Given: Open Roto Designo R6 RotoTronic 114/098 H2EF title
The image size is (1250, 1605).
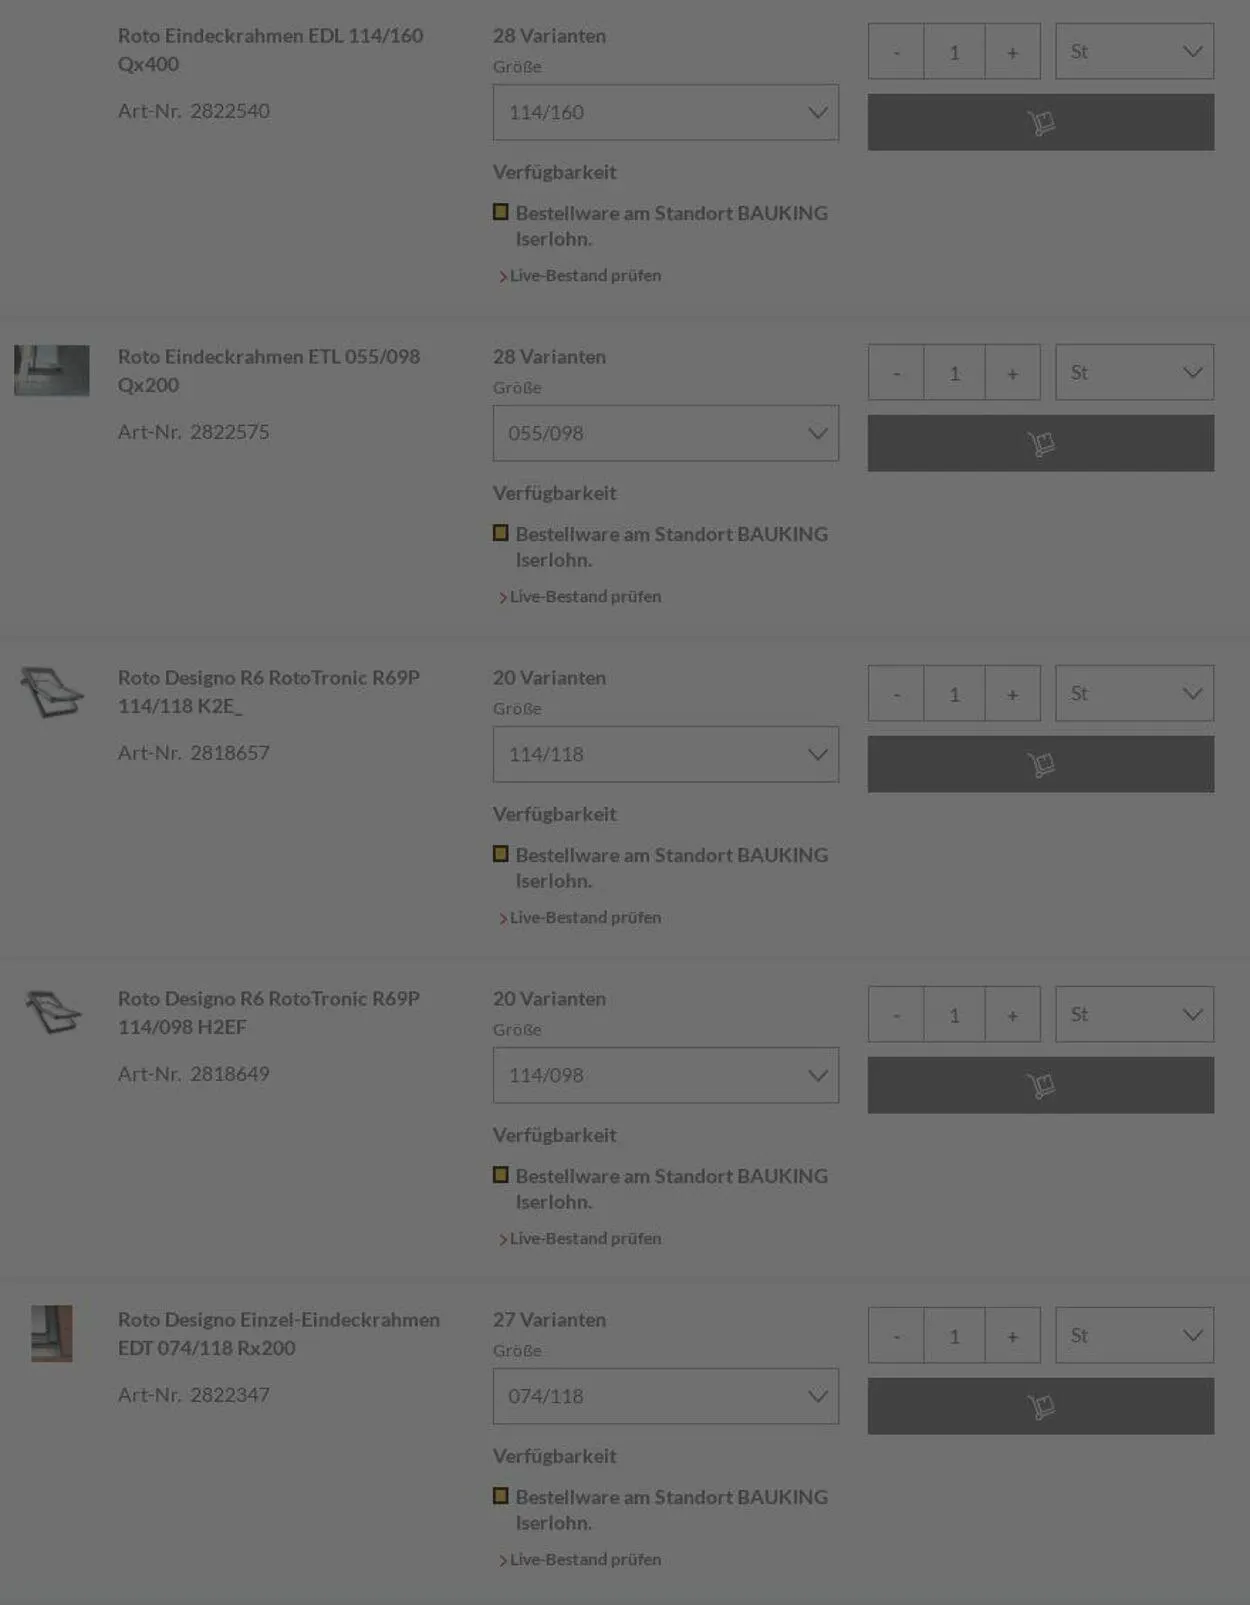Looking at the screenshot, I should (268, 1012).
